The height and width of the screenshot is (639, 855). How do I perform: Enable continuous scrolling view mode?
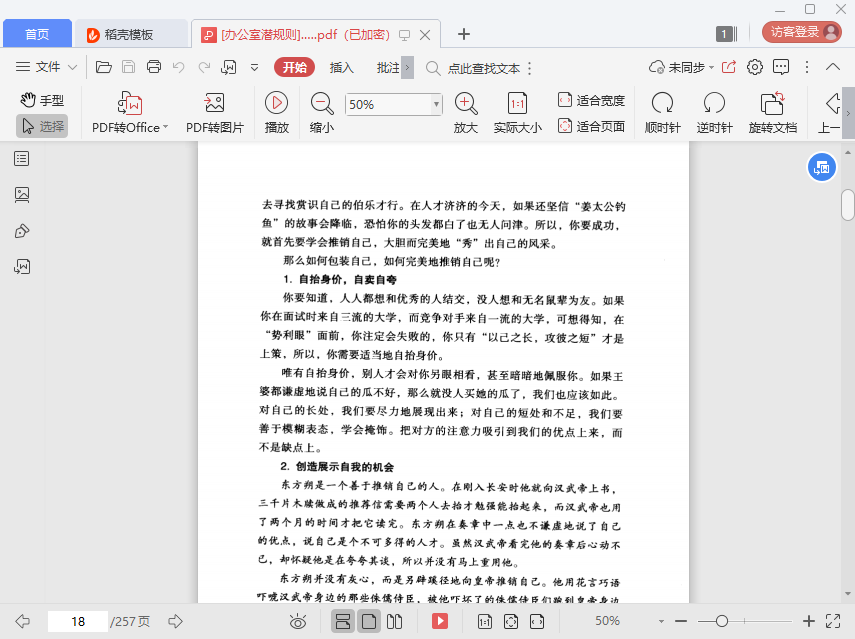point(343,621)
